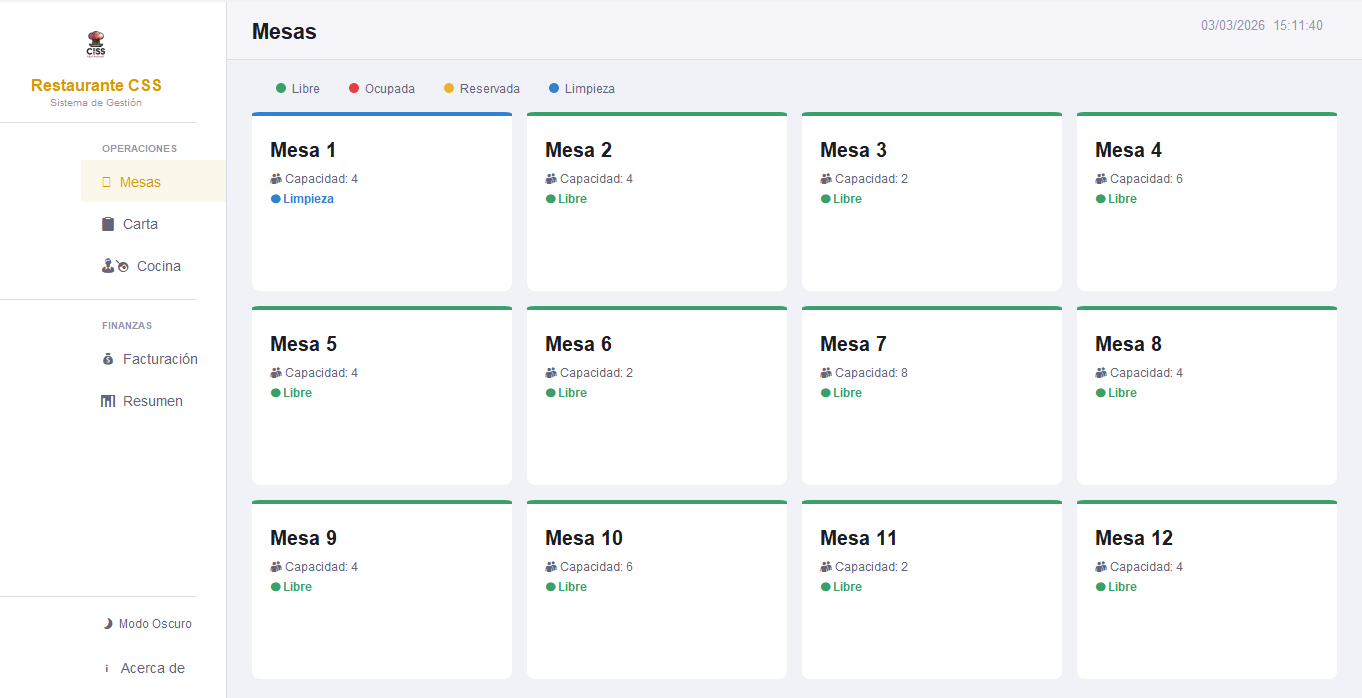Click the Cocina chef icon
The height and width of the screenshot is (698, 1362).
tap(115, 266)
